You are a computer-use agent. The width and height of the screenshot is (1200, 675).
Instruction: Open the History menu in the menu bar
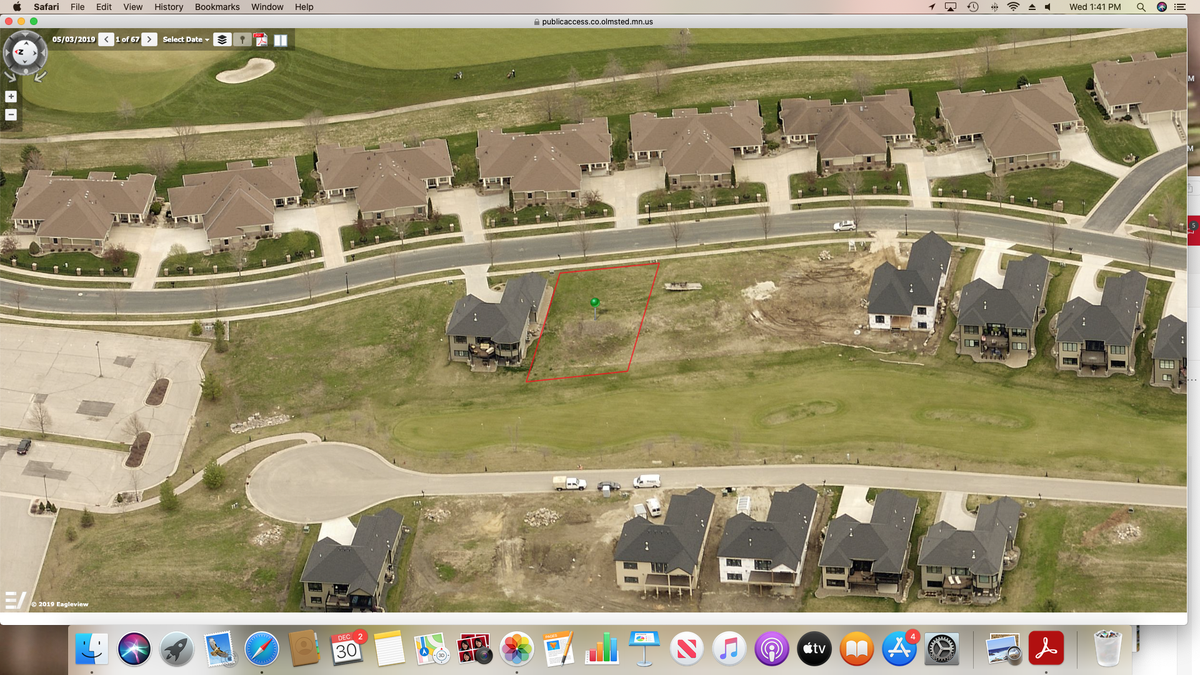click(168, 7)
